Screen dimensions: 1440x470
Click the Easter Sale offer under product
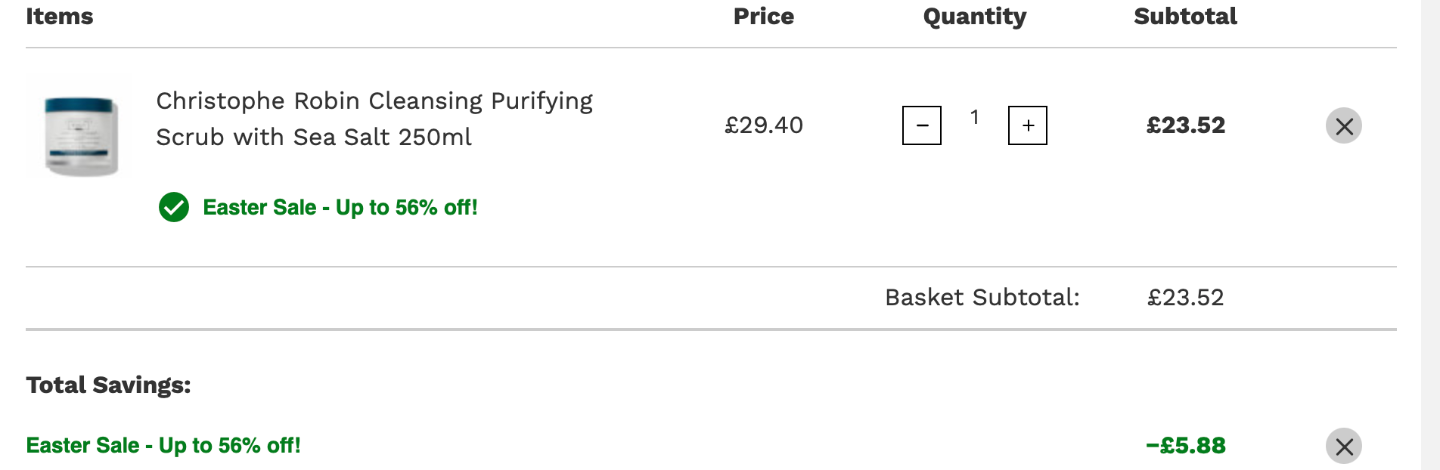coord(340,208)
